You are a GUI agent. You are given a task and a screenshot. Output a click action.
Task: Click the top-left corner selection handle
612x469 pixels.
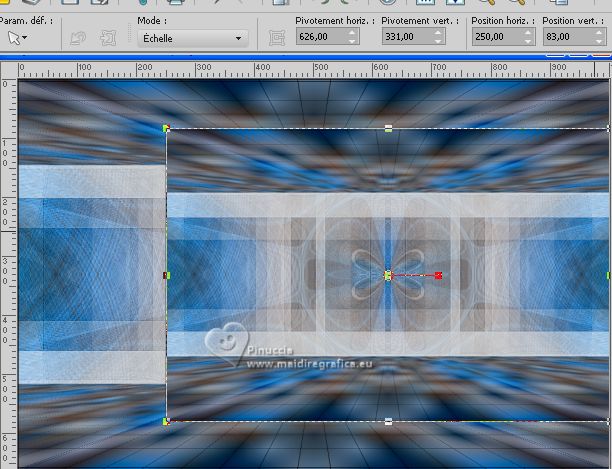pyautogui.click(x=166, y=128)
